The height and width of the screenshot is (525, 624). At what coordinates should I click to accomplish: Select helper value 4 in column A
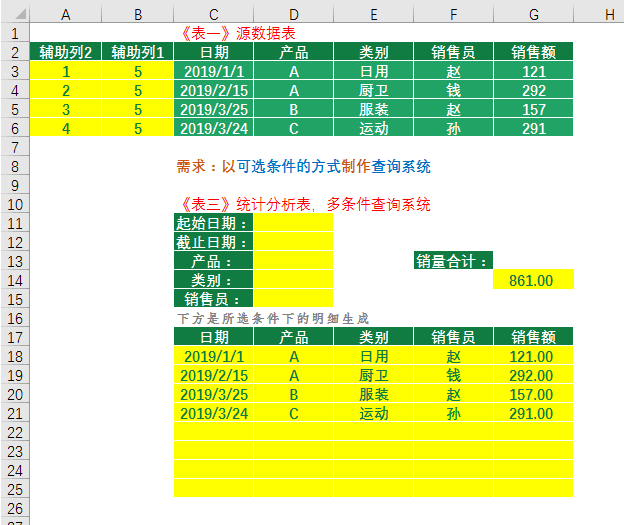pos(66,128)
